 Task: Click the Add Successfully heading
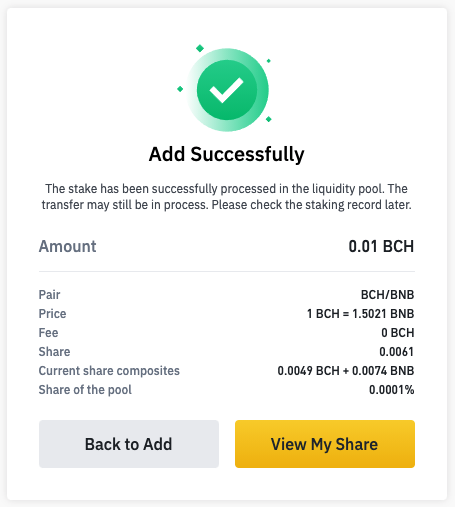coord(227,154)
